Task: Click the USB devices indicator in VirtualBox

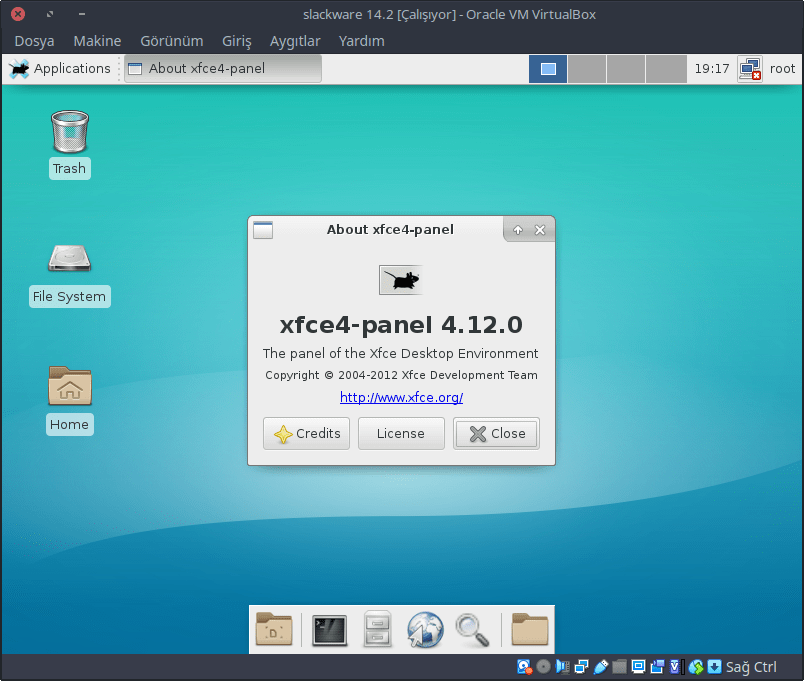Action: [600, 667]
